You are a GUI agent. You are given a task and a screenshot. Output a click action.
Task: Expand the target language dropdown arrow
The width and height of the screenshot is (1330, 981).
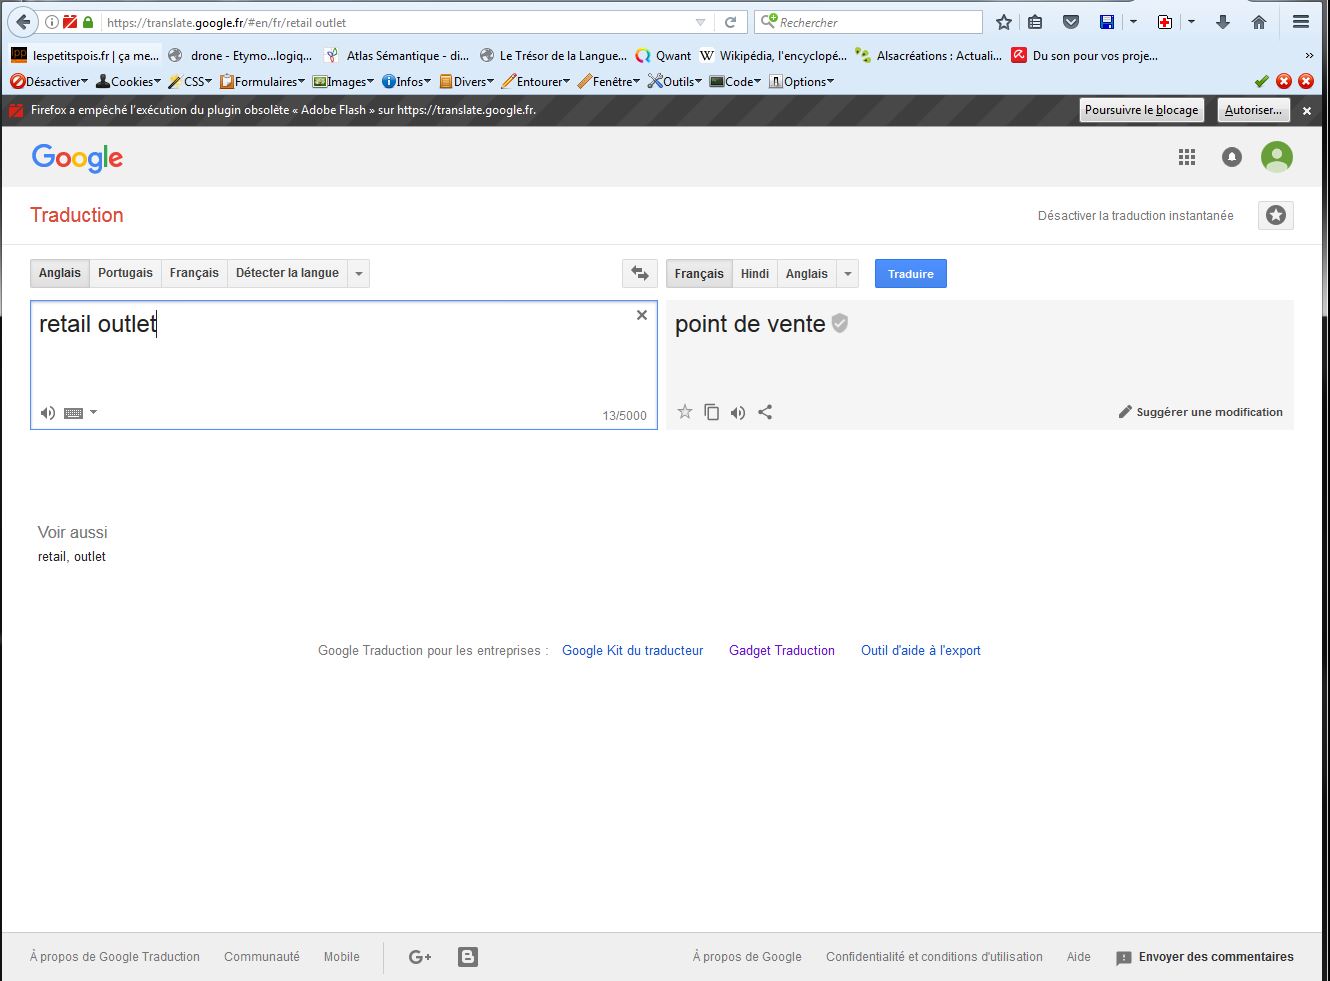848,274
